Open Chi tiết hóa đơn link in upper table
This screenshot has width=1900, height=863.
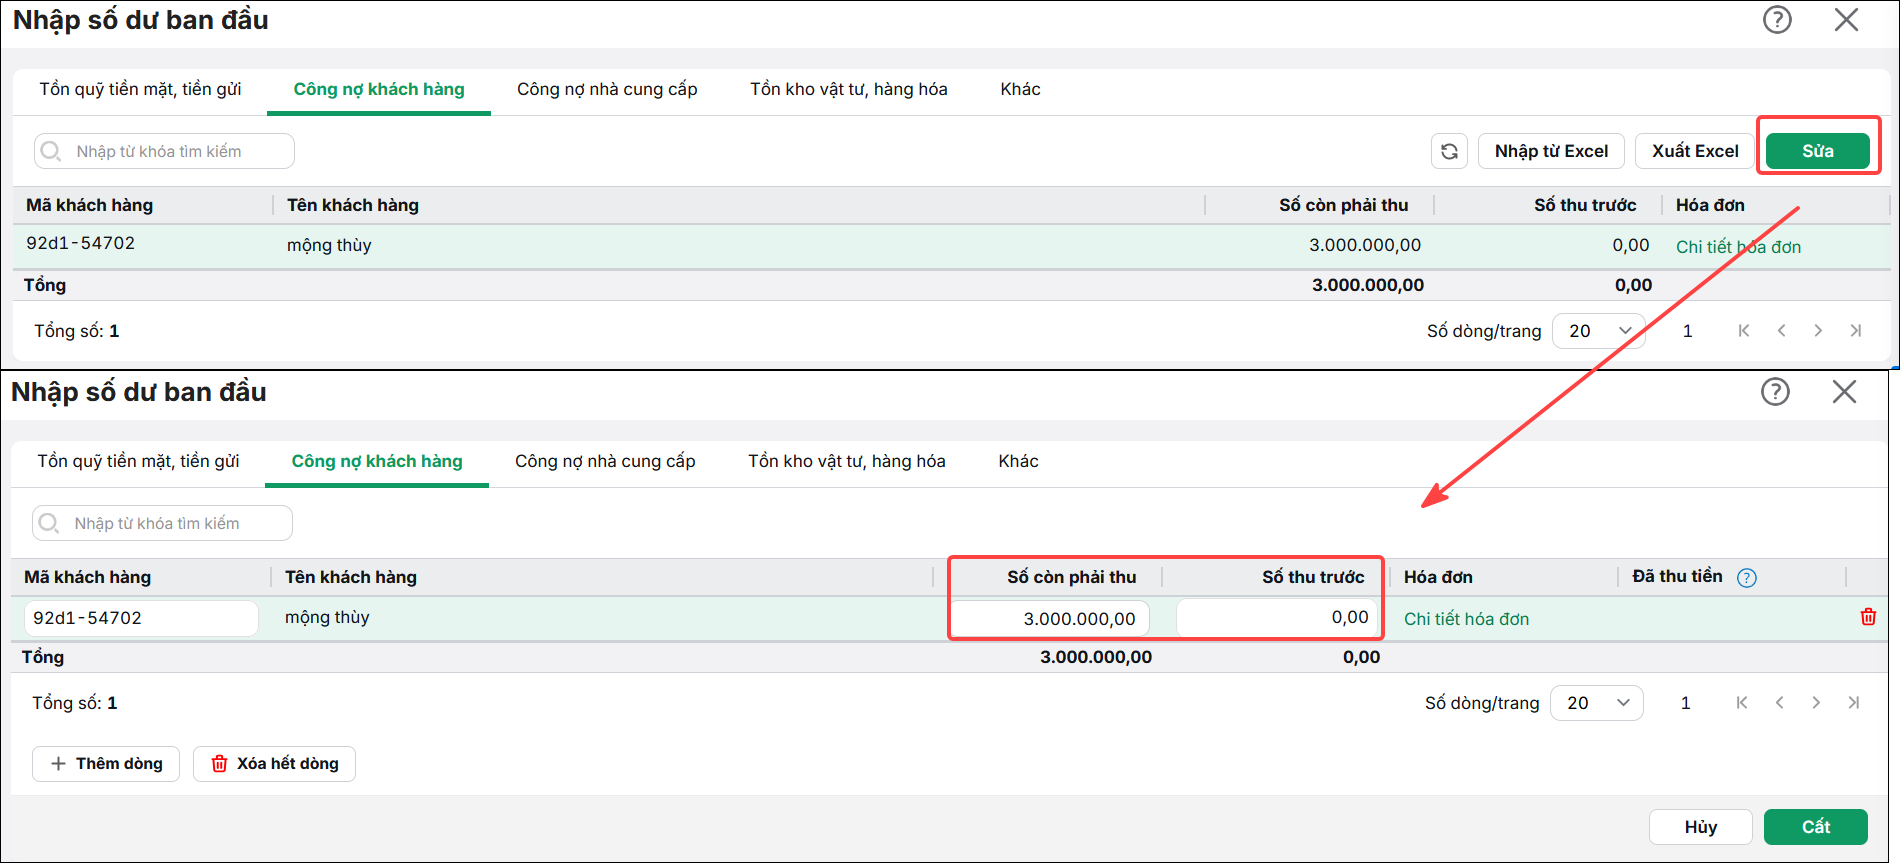pyautogui.click(x=1738, y=247)
